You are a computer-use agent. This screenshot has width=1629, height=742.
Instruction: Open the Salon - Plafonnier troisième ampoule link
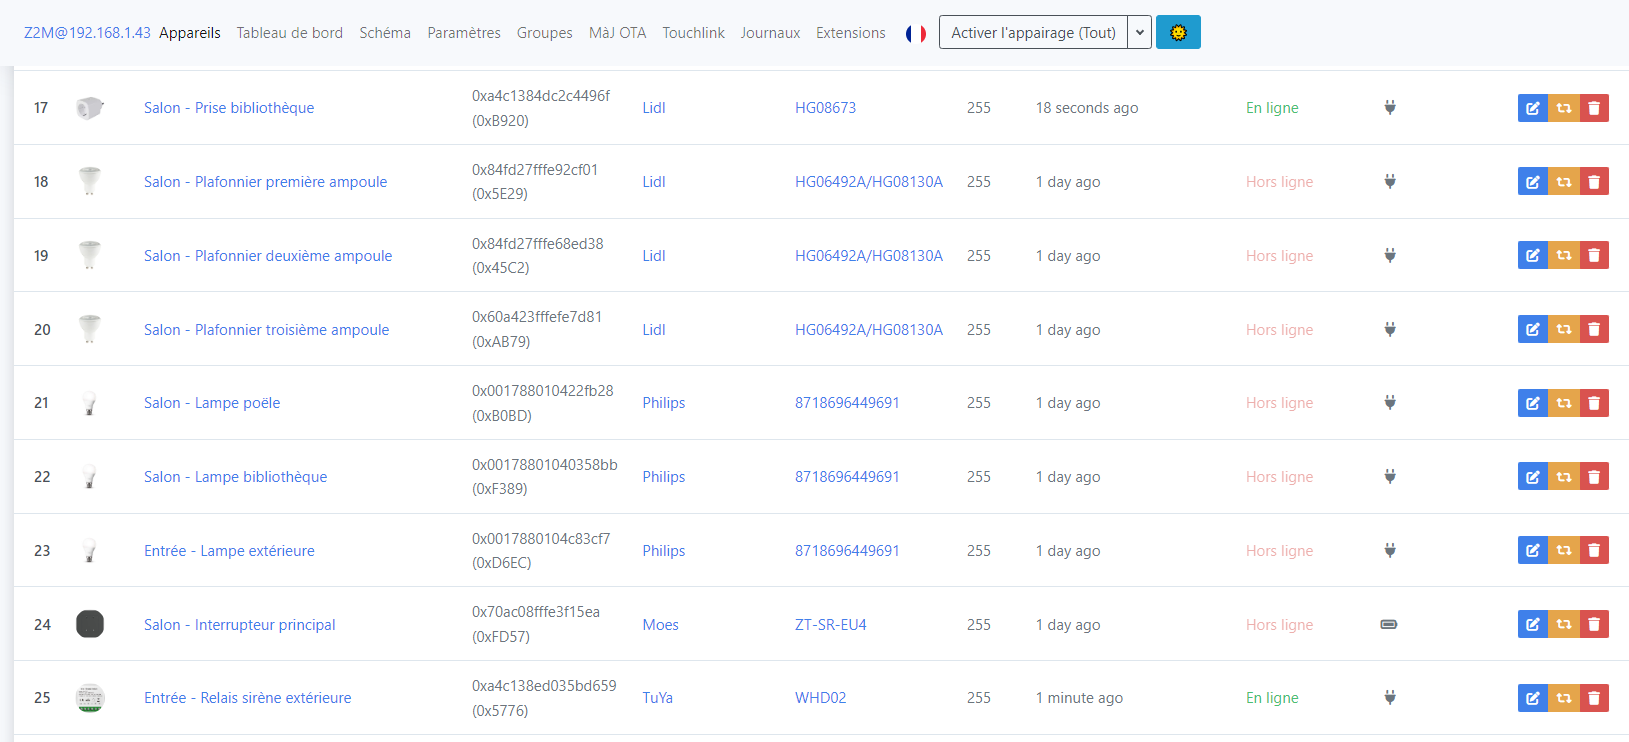(x=266, y=330)
